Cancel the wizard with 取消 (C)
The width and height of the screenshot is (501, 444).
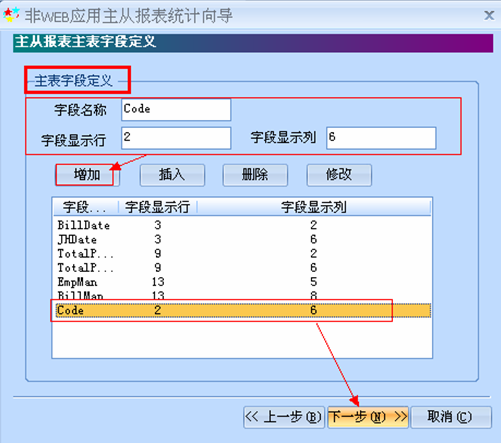click(451, 417)
